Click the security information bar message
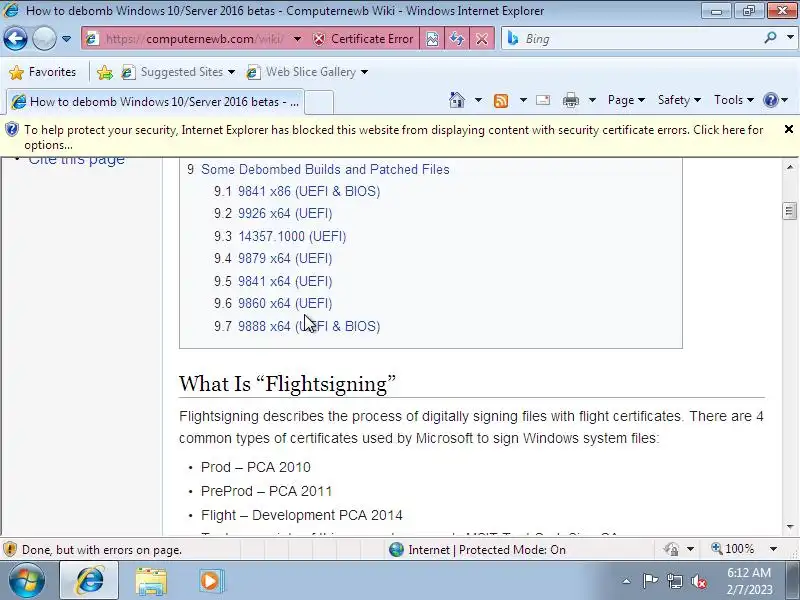This screenshot has height=600, width=800. pos(393,137)
